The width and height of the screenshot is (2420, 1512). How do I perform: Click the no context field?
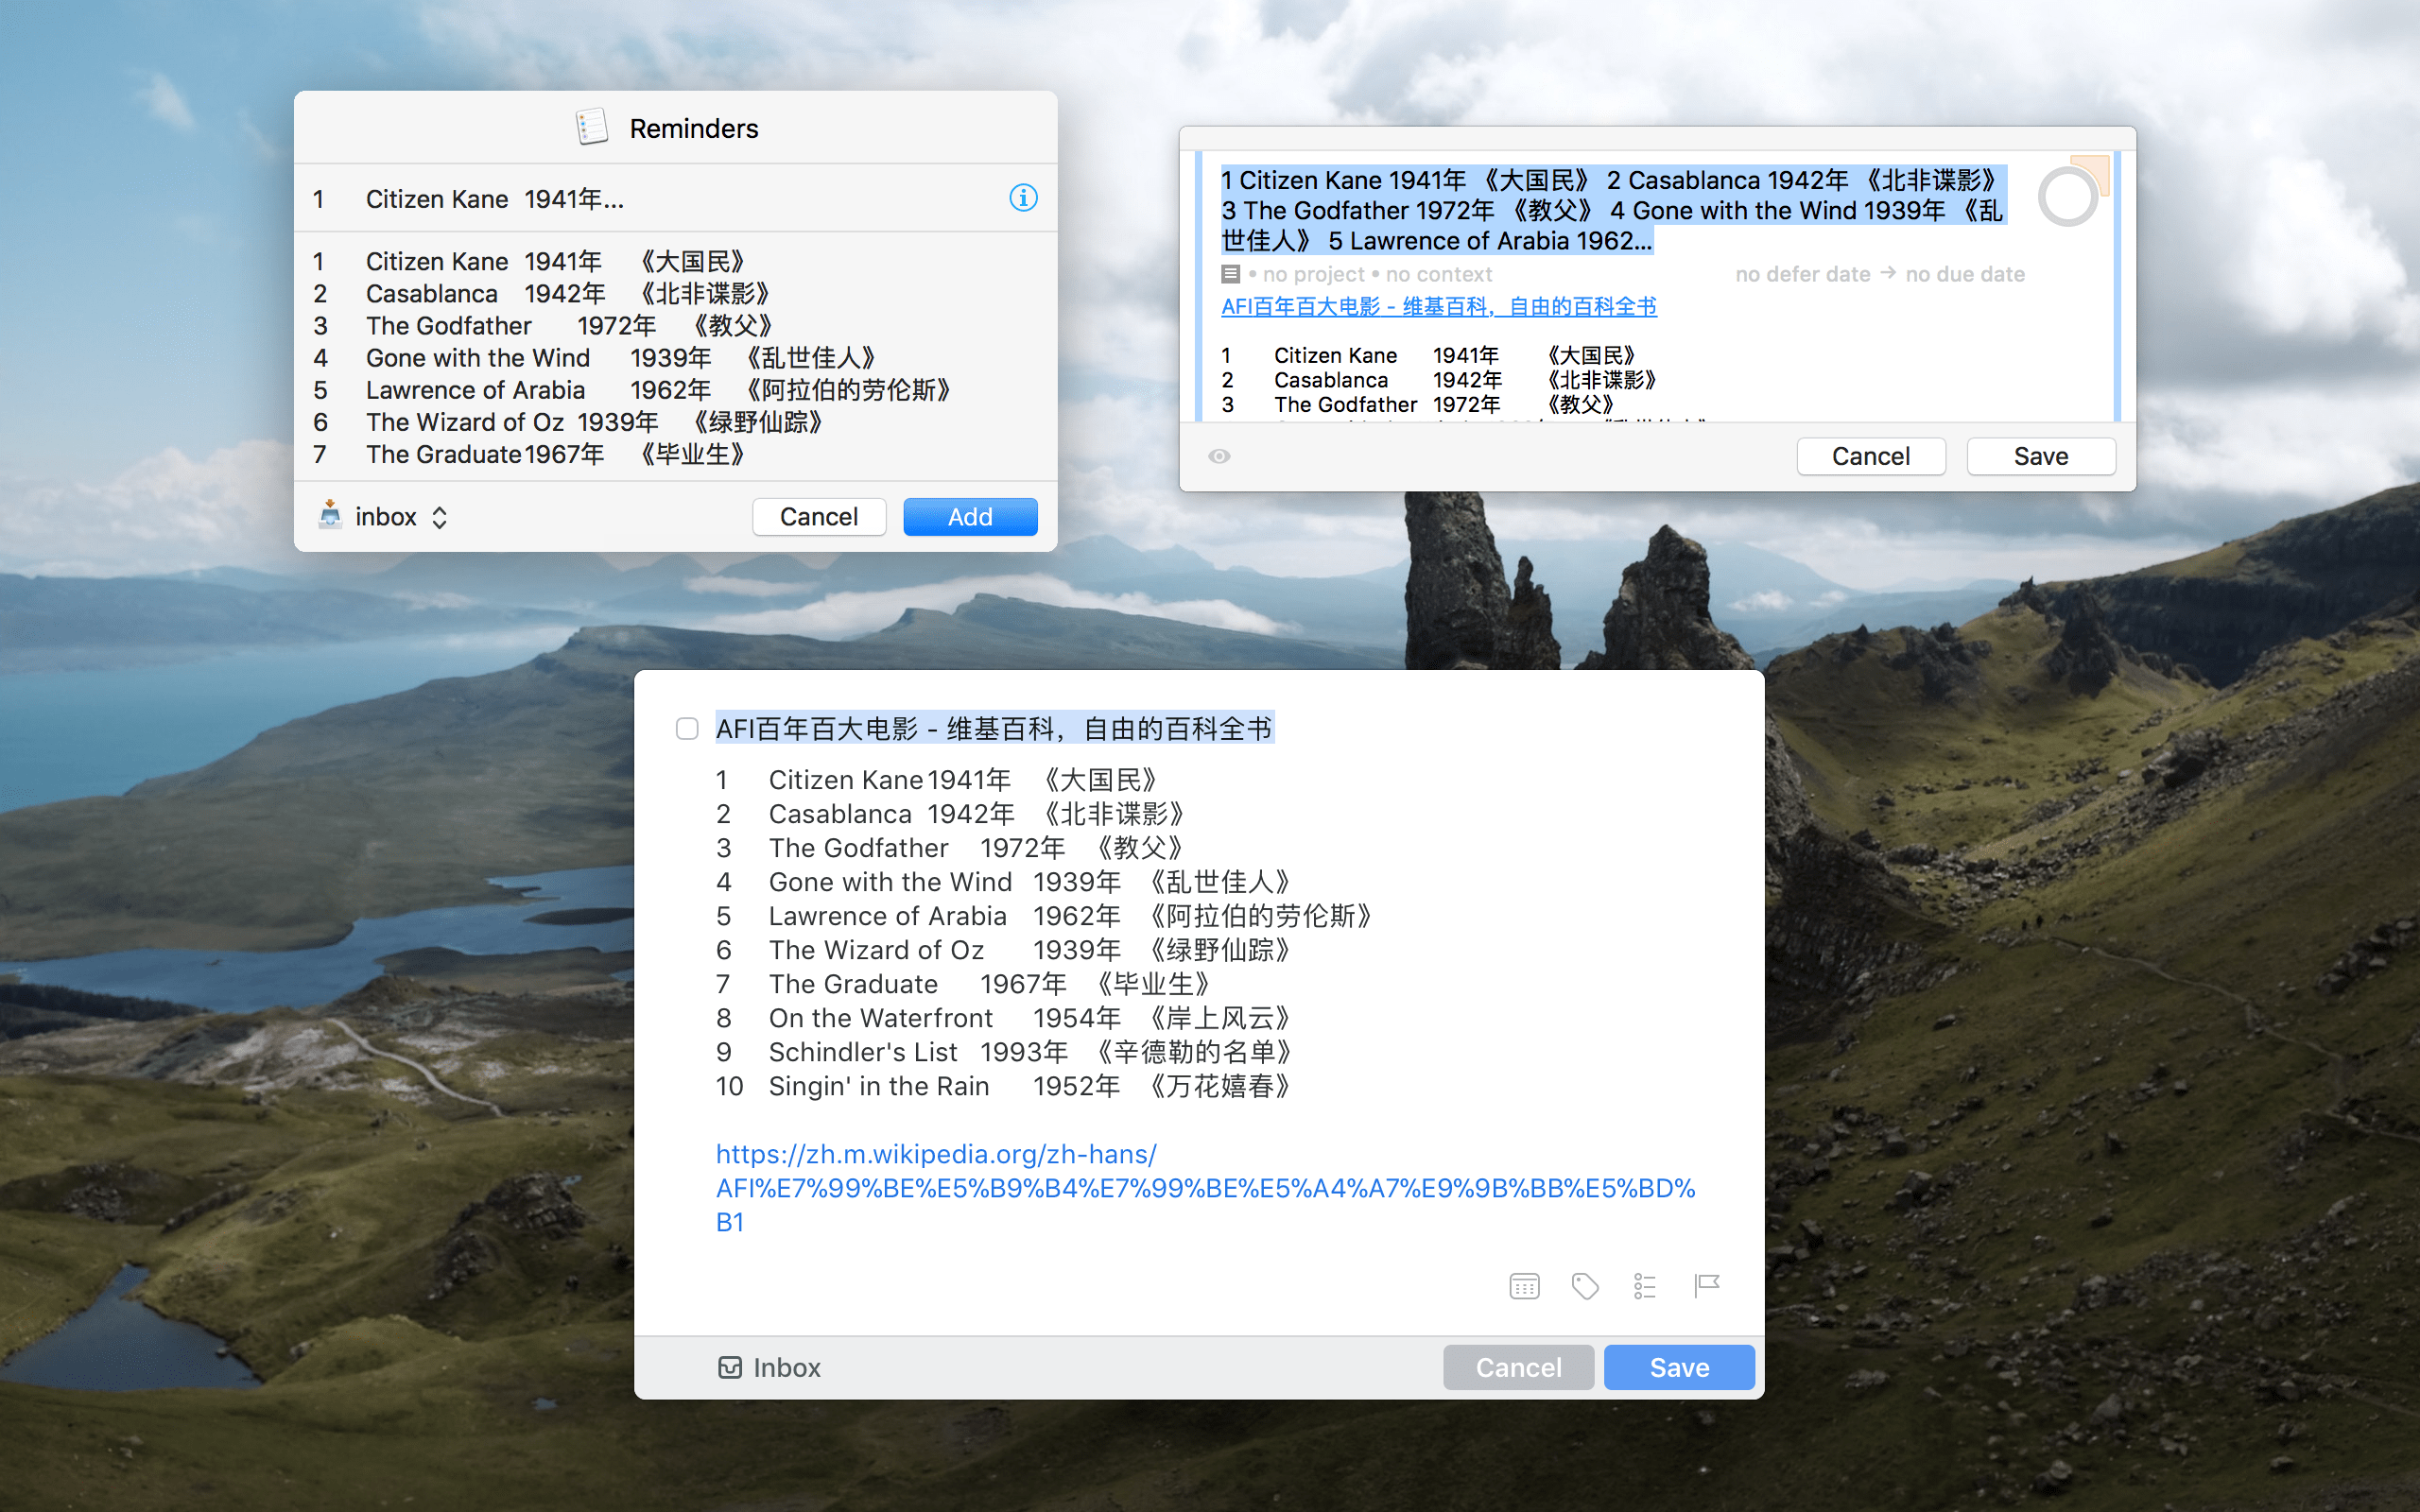point(1438,274)
